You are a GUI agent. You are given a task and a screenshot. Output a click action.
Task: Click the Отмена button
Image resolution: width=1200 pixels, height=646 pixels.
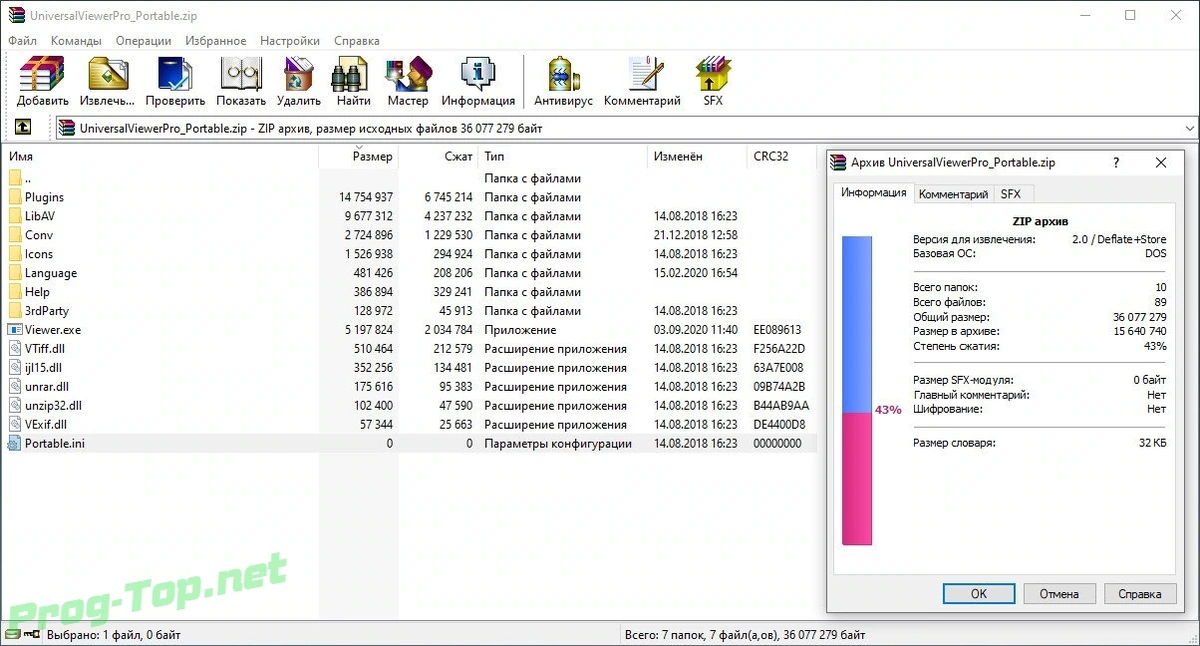coord(1059,593)
